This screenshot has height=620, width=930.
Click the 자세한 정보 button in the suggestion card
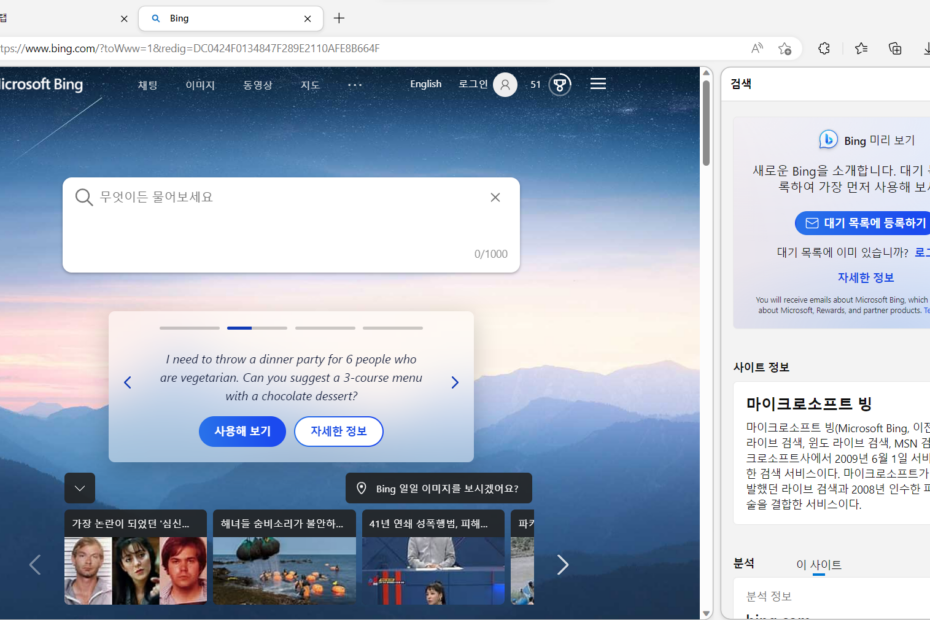tap(339, 431)
